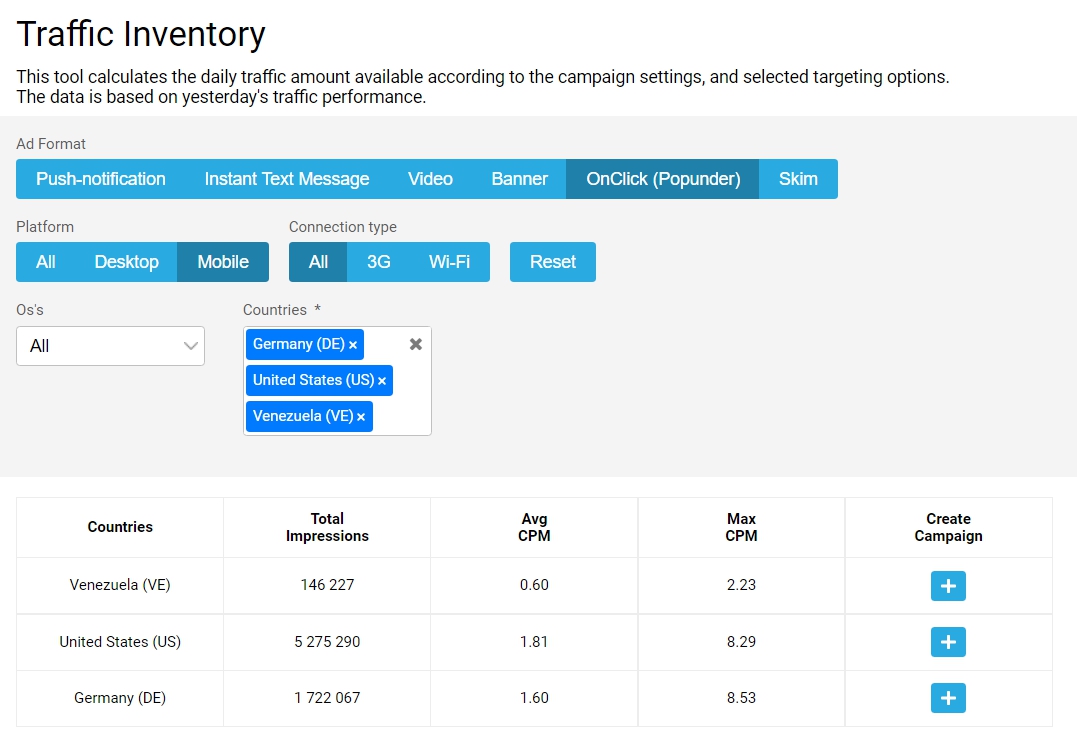
Task: Select Mobile platform option
Action: click(223, 262)
